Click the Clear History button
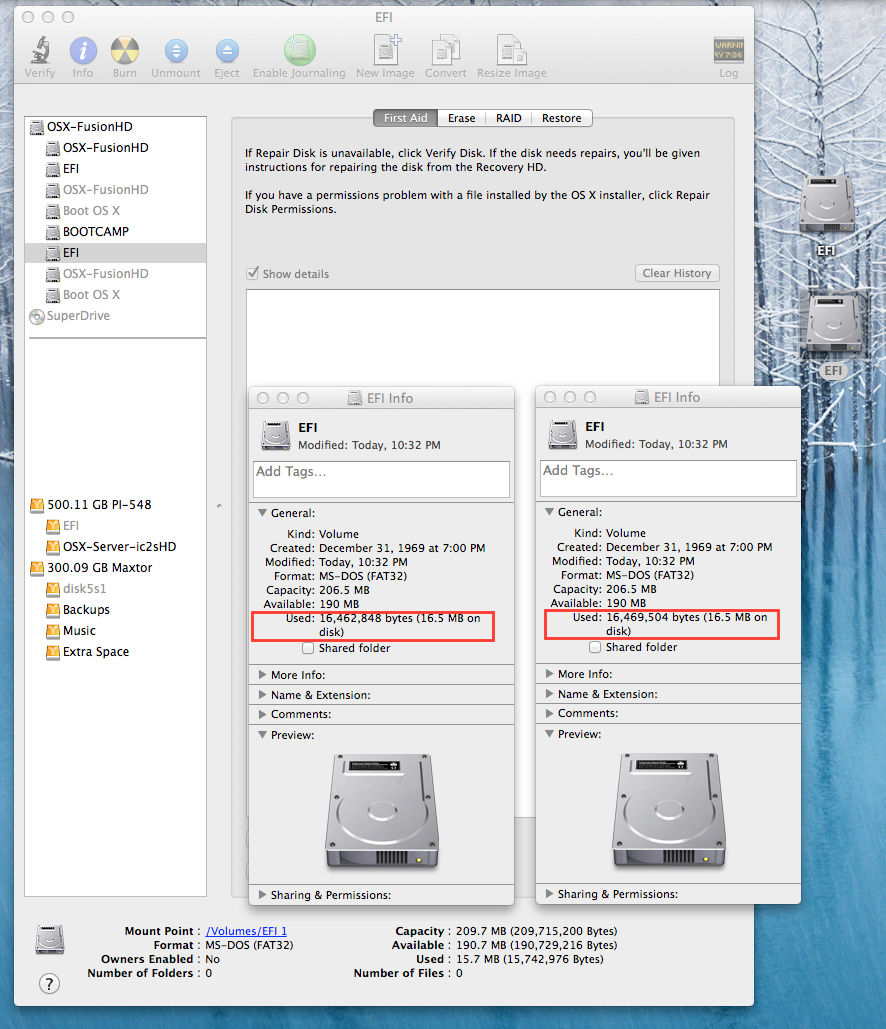 [x=677, y=273]
